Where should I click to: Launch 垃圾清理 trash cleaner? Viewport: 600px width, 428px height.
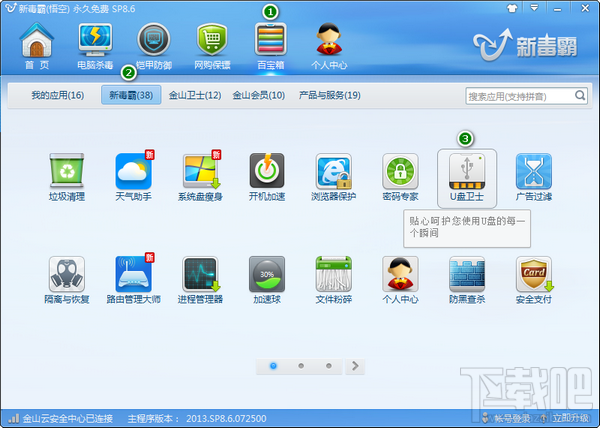coord(67,177)
